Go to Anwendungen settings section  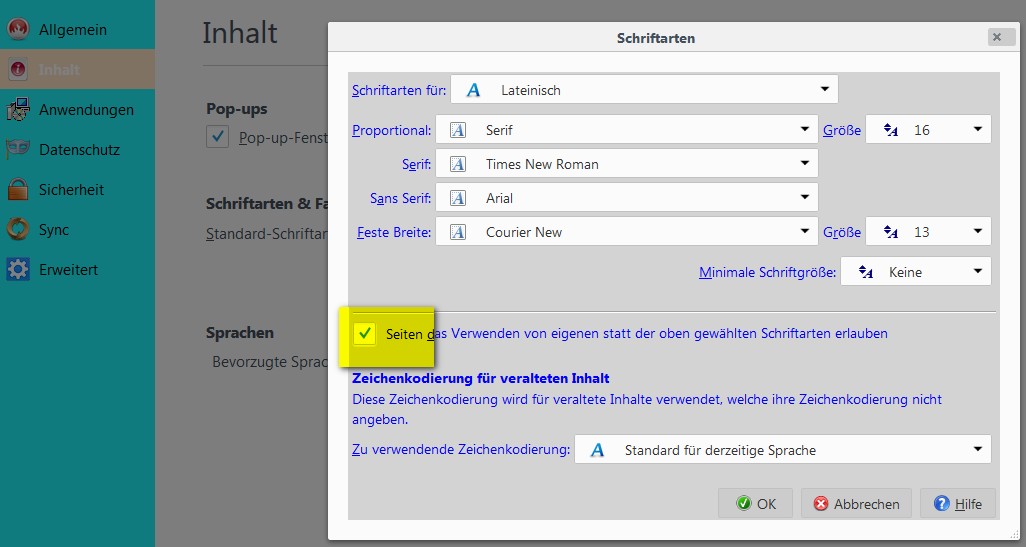click(77, 109)
